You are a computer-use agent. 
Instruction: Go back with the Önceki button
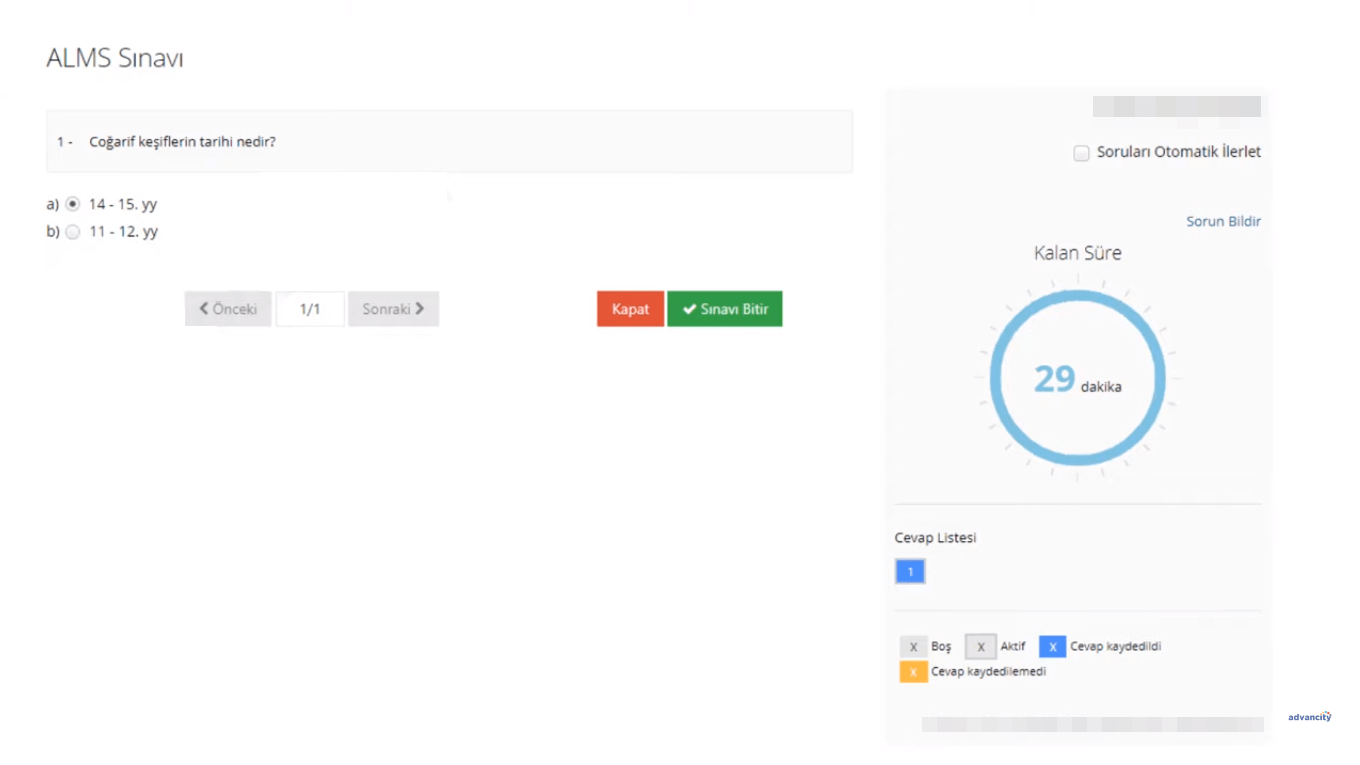click(228, 309)
